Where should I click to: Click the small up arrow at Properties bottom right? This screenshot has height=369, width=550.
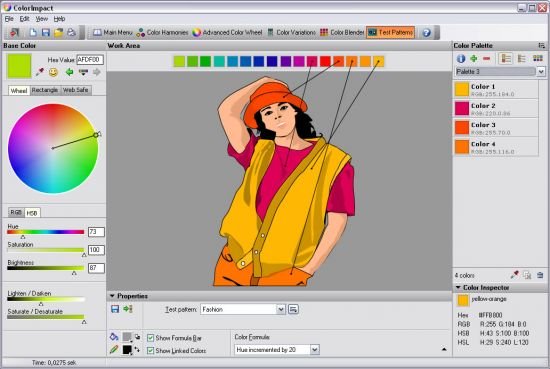[x=444, y=349]
